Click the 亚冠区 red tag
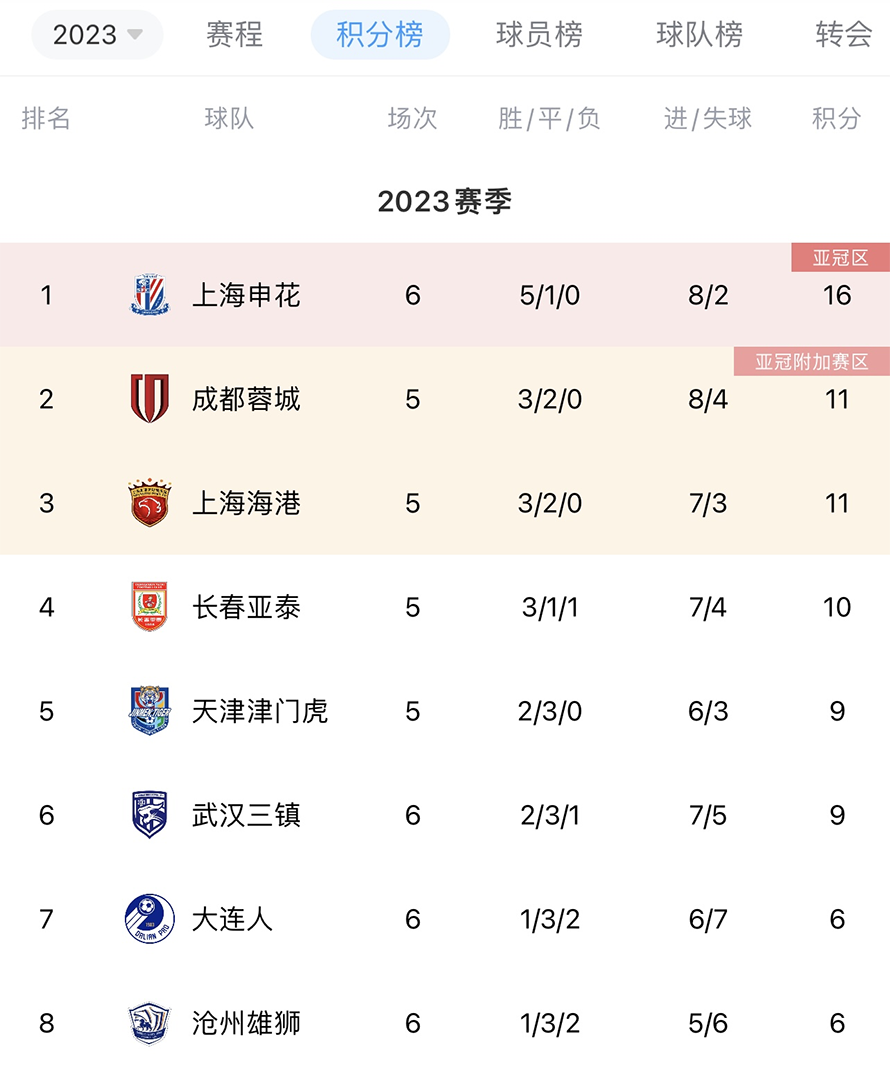 coord(841,258)
